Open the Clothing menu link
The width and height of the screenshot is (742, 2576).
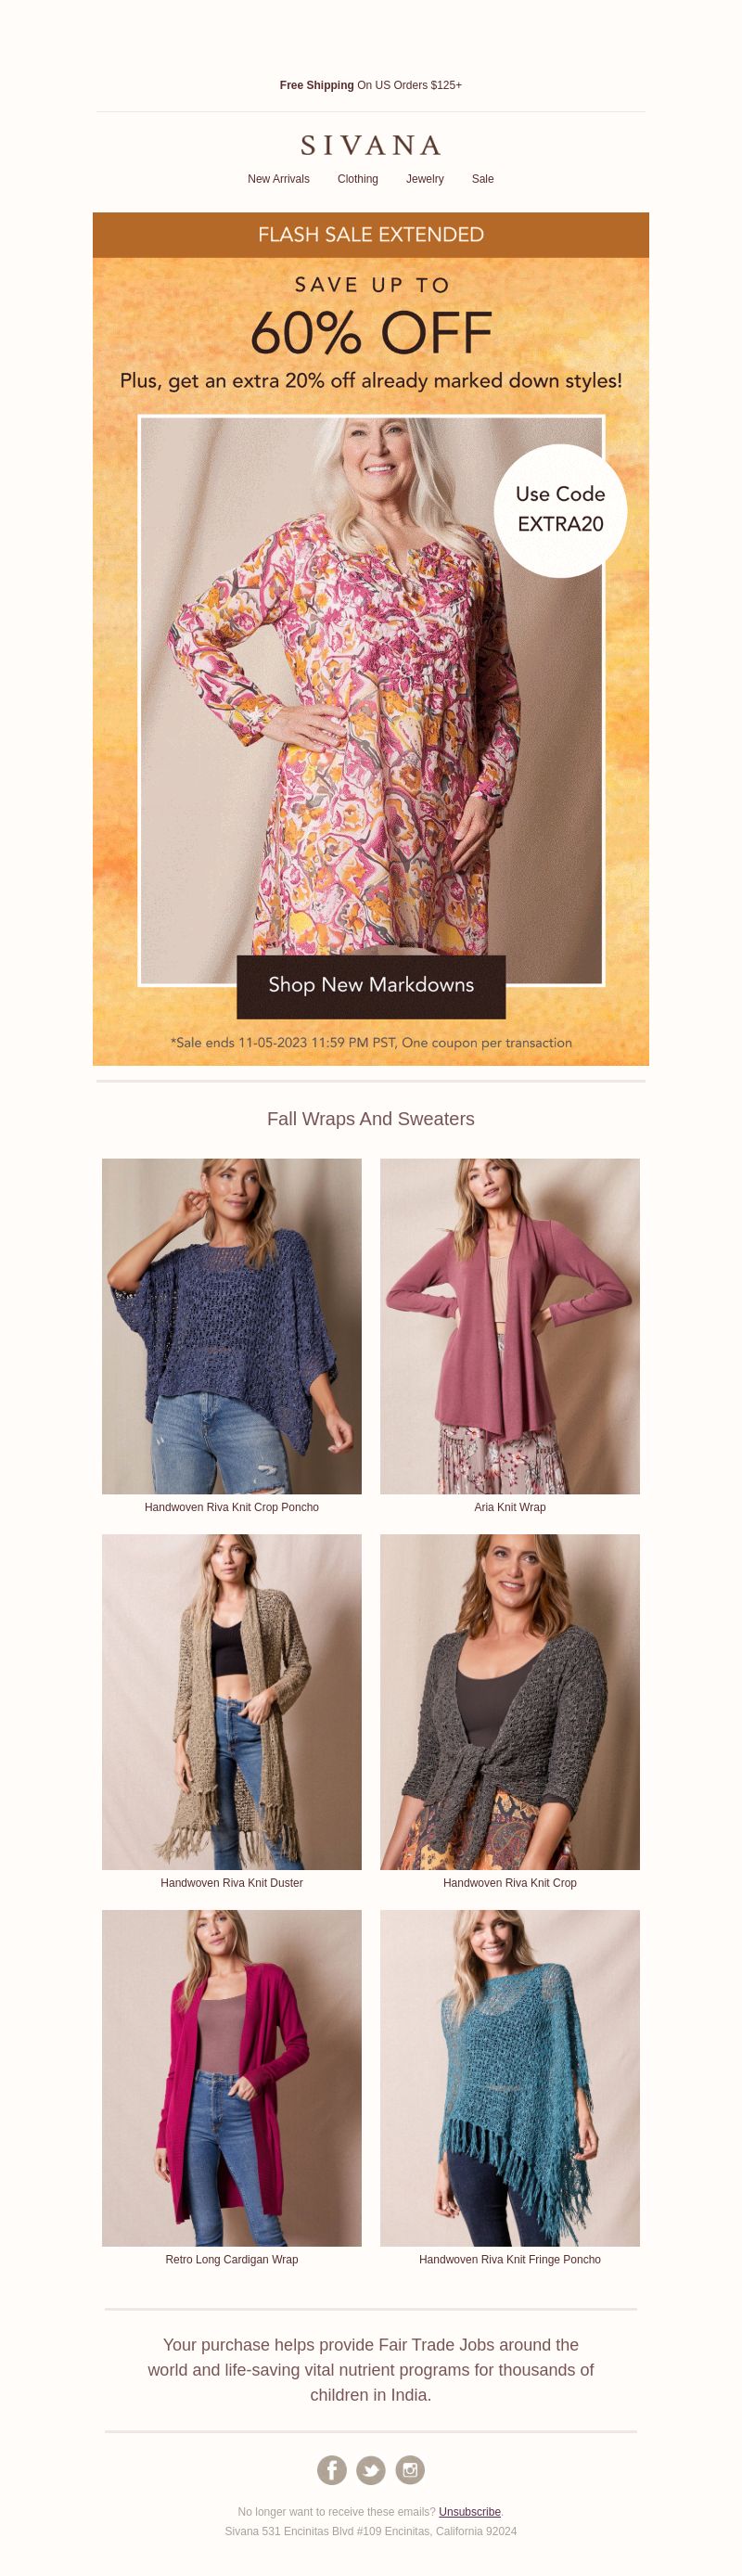point(358,179)
